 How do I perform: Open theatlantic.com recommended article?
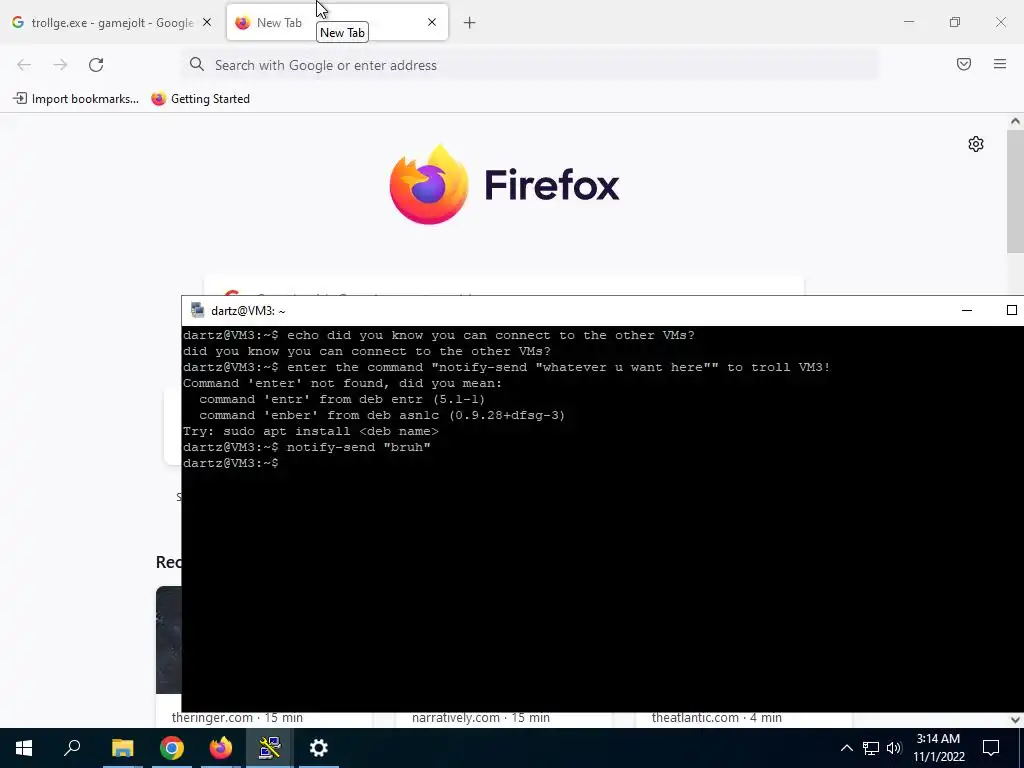point(716,718)
